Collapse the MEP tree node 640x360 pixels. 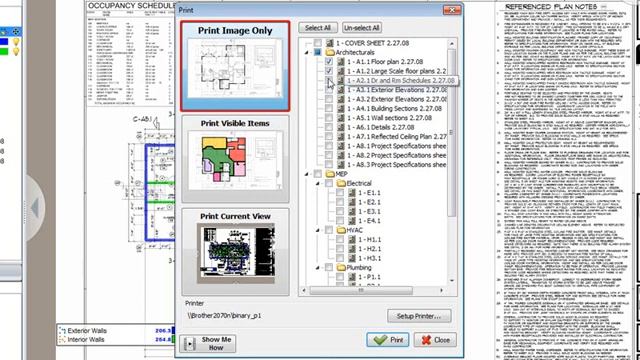tap(307, 174)
